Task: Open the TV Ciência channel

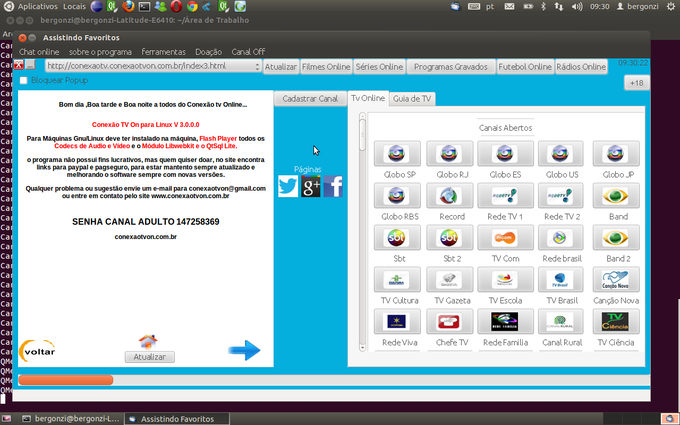Action: [616, 322]
